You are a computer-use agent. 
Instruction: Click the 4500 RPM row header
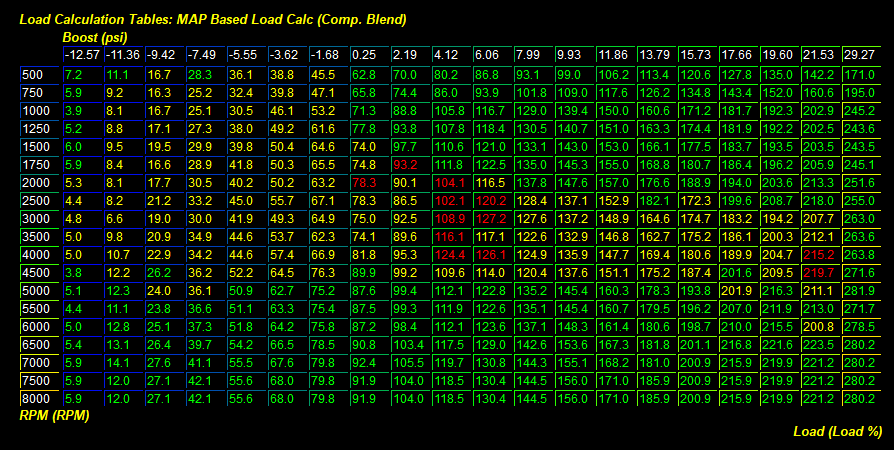(34, 272)
